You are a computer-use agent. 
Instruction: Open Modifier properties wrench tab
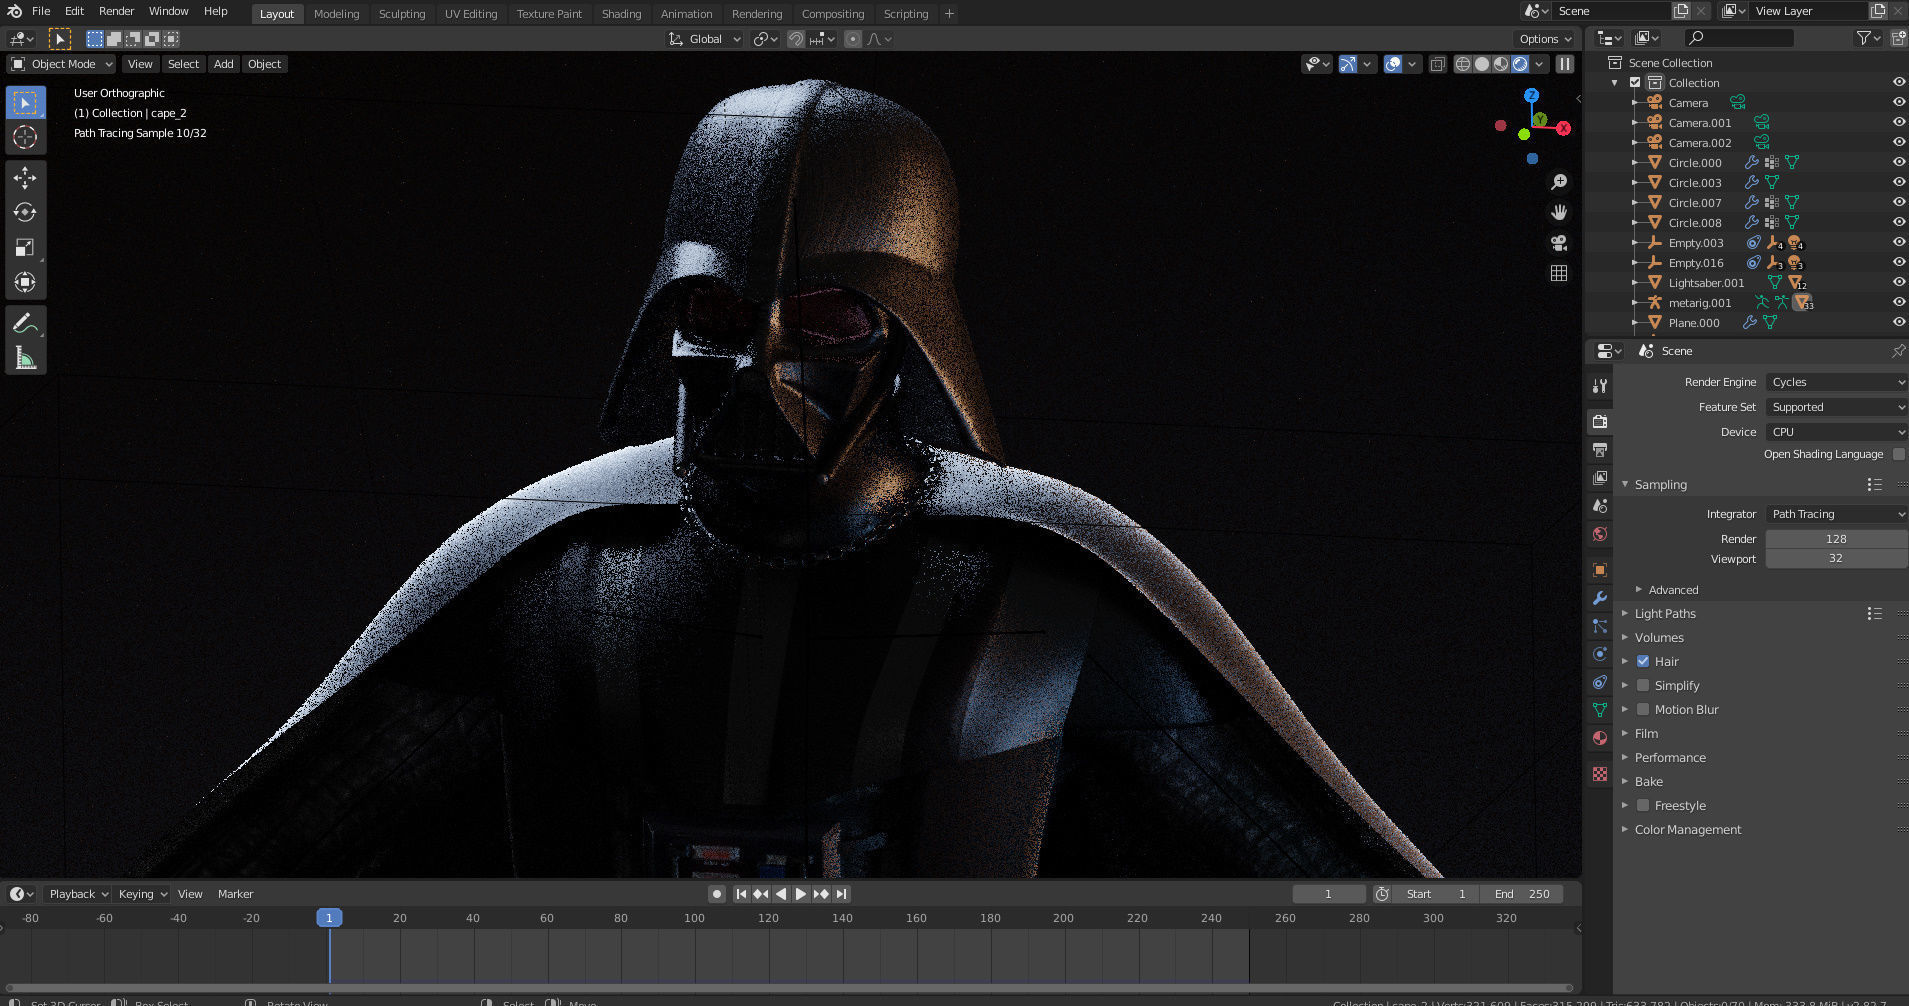pos(1600,598)
